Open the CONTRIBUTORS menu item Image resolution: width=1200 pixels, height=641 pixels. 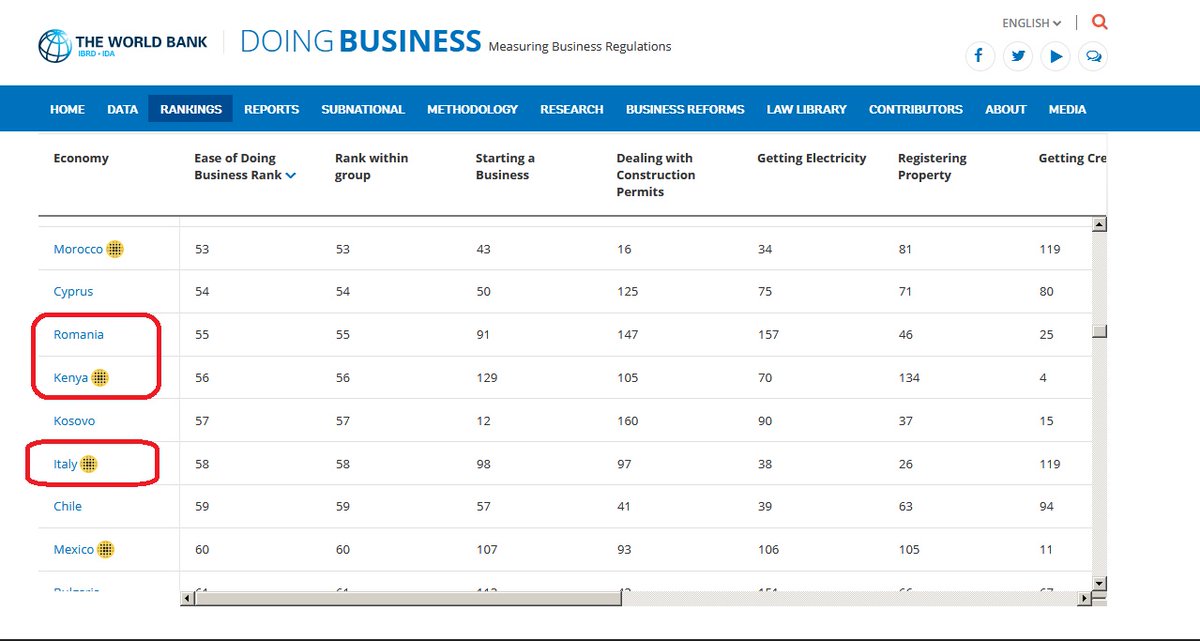click(916, 109)
